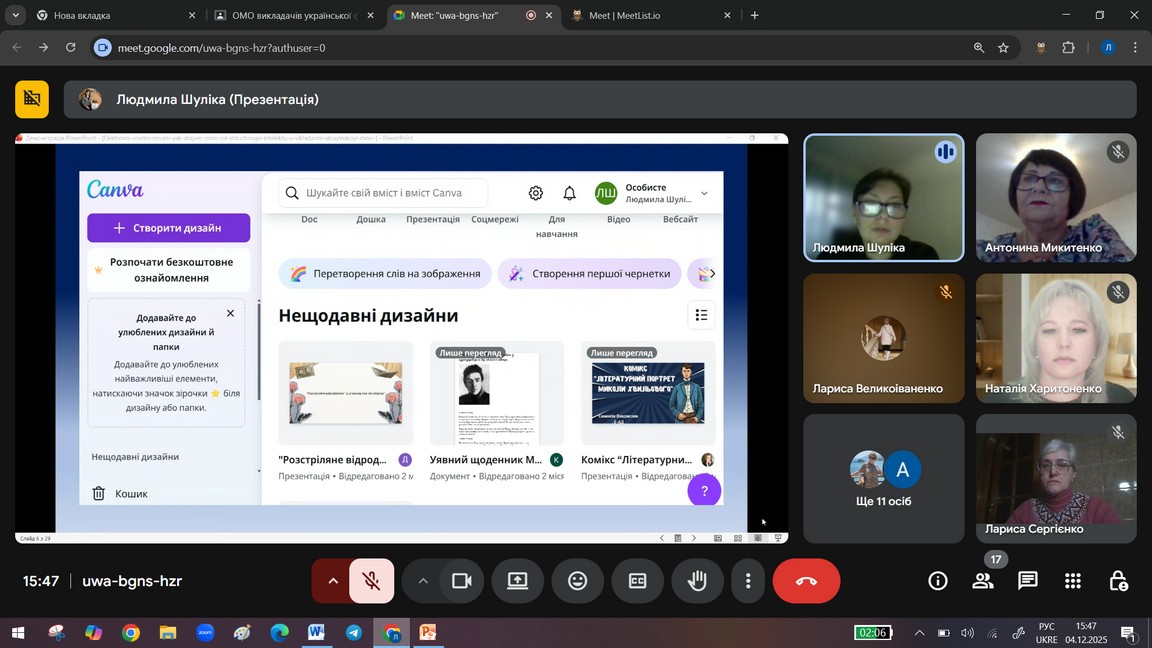
Task: Open meeting details info icon
Action: point(938,581)
